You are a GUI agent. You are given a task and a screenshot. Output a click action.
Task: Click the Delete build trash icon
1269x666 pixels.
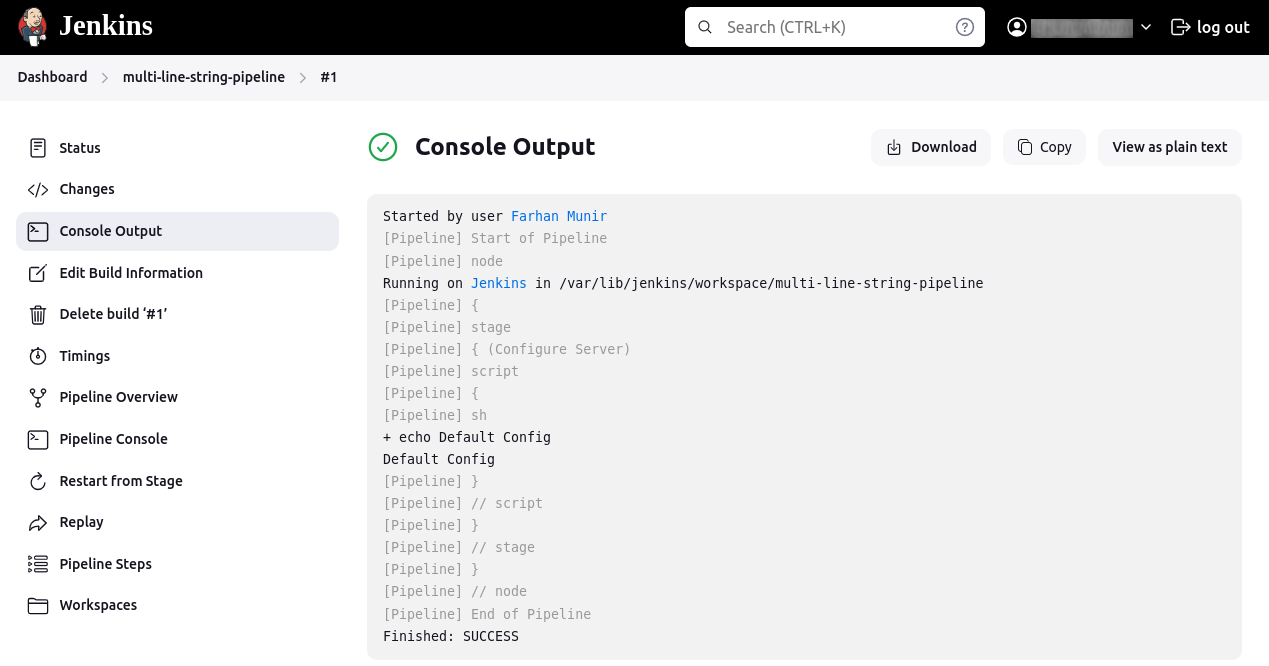(38, 314)
